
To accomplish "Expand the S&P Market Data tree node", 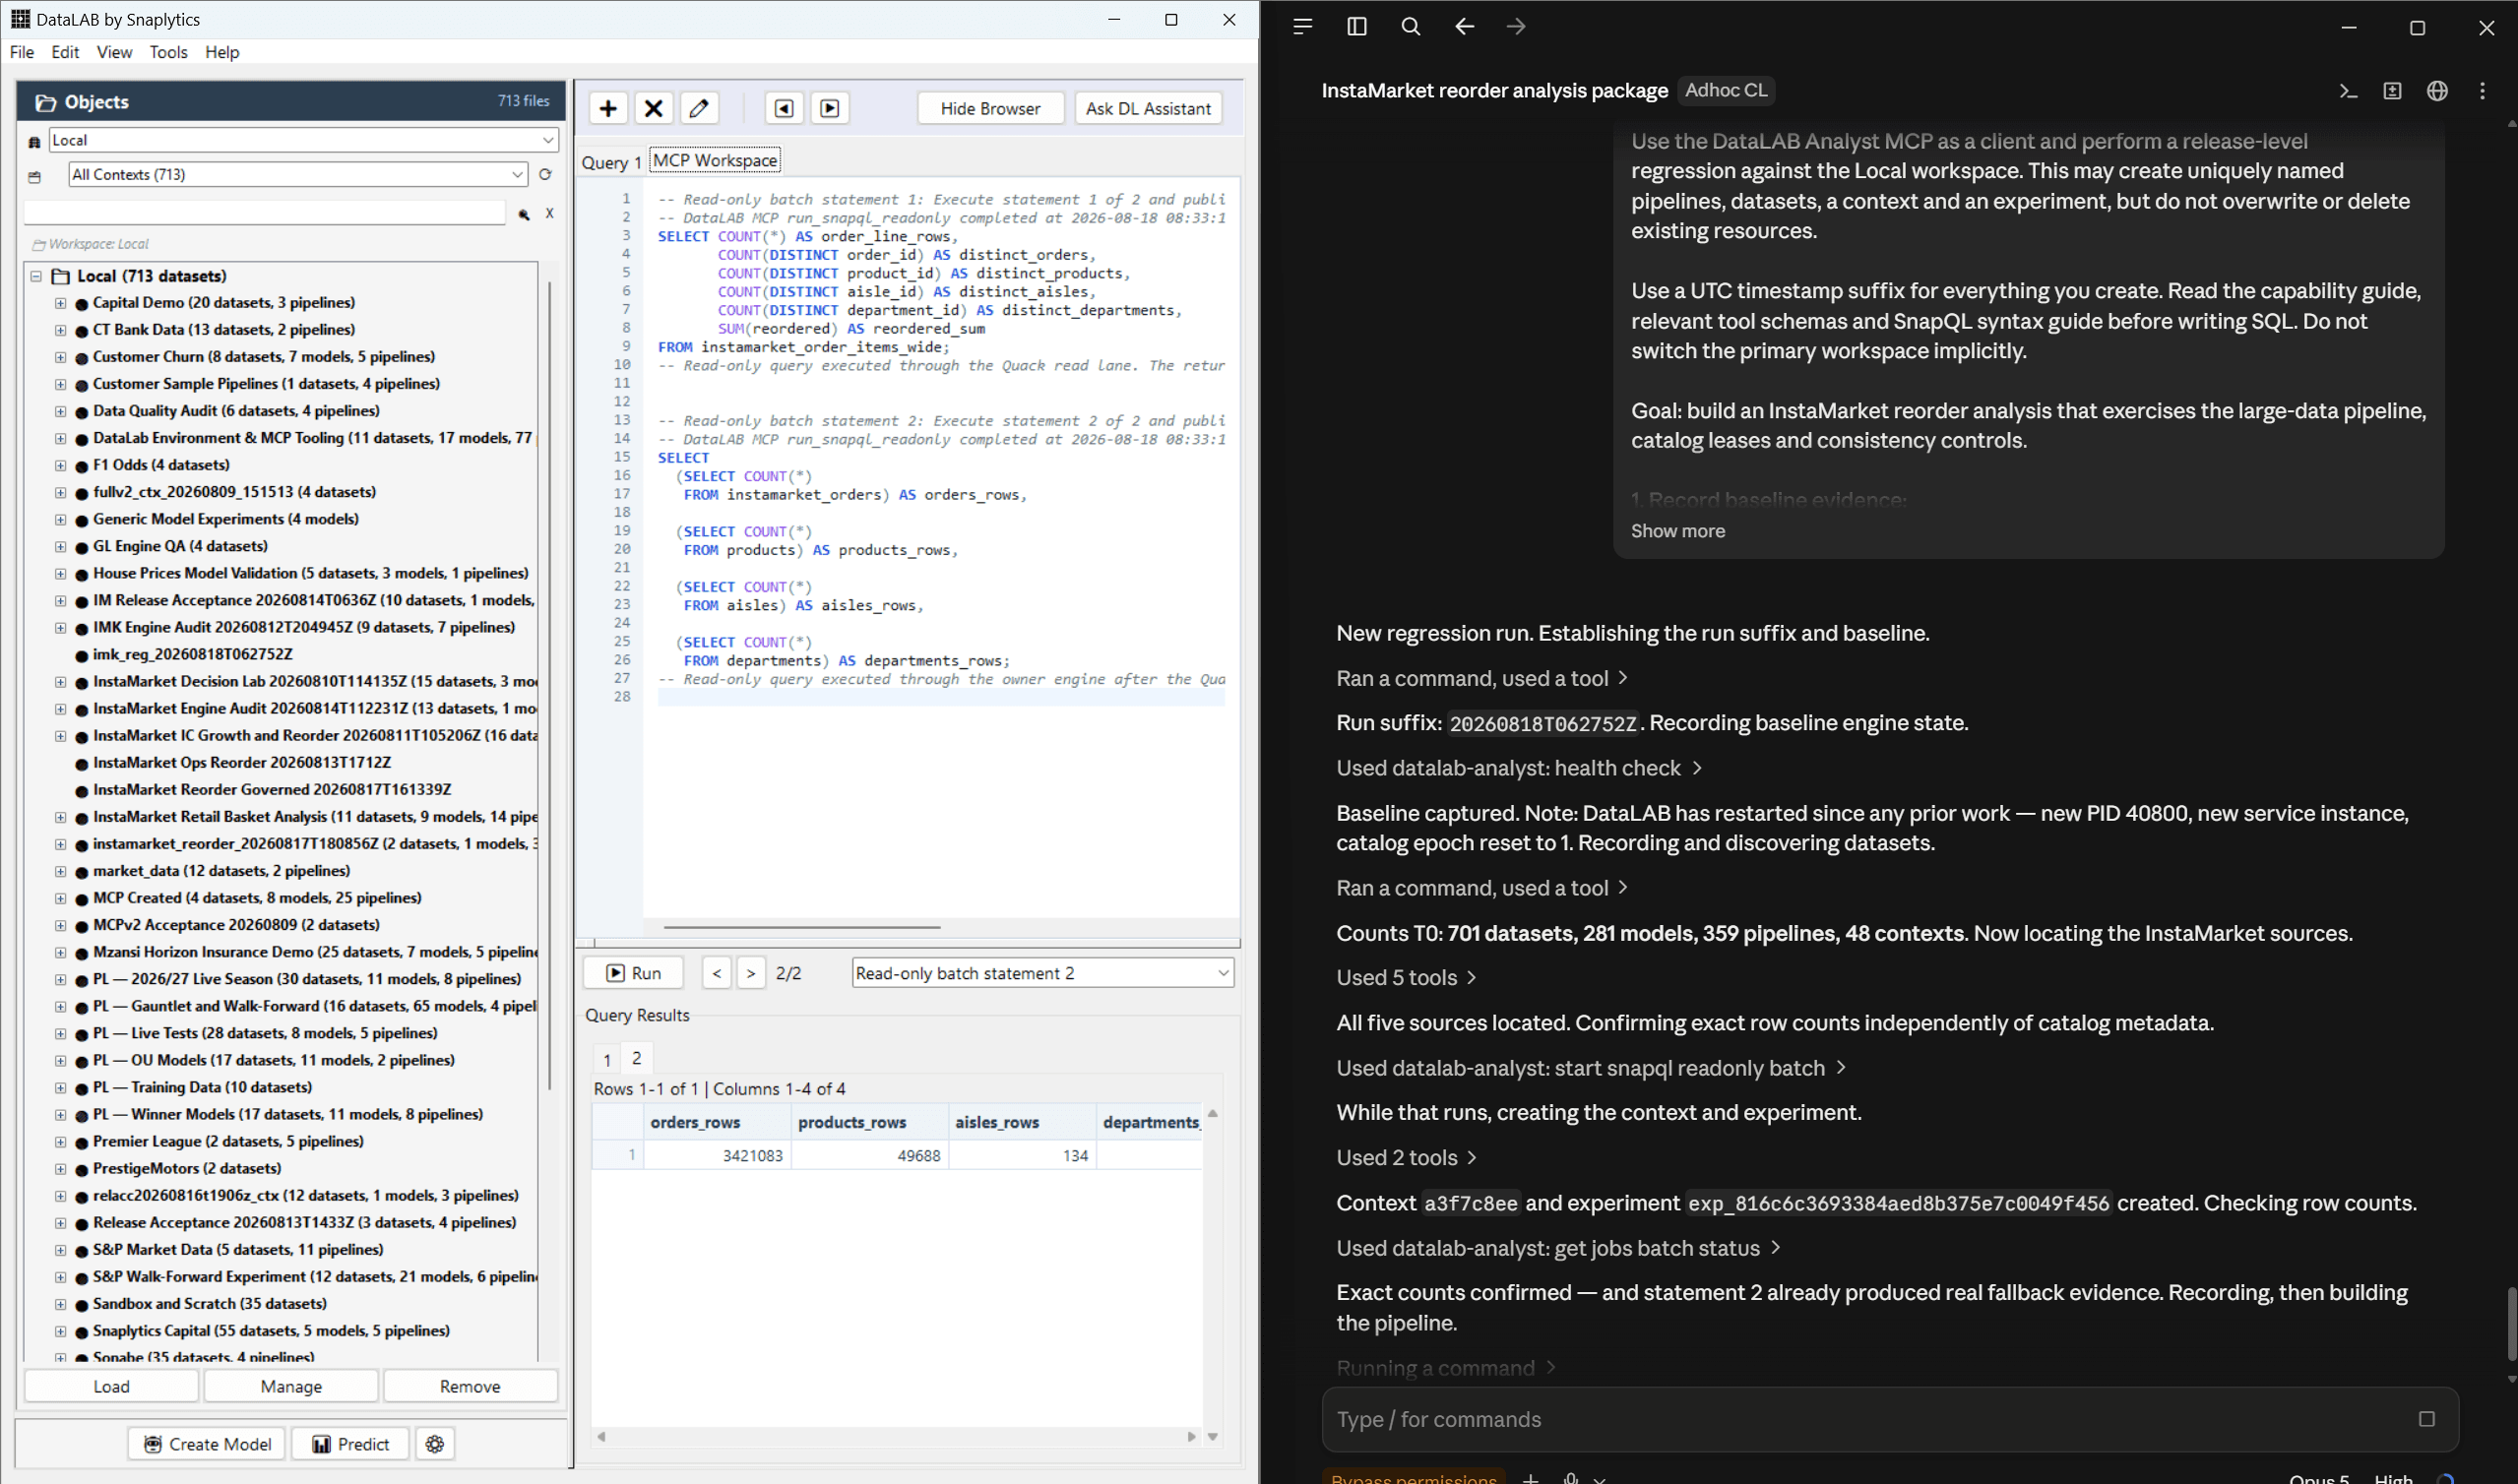I will tap(60, 1250).
